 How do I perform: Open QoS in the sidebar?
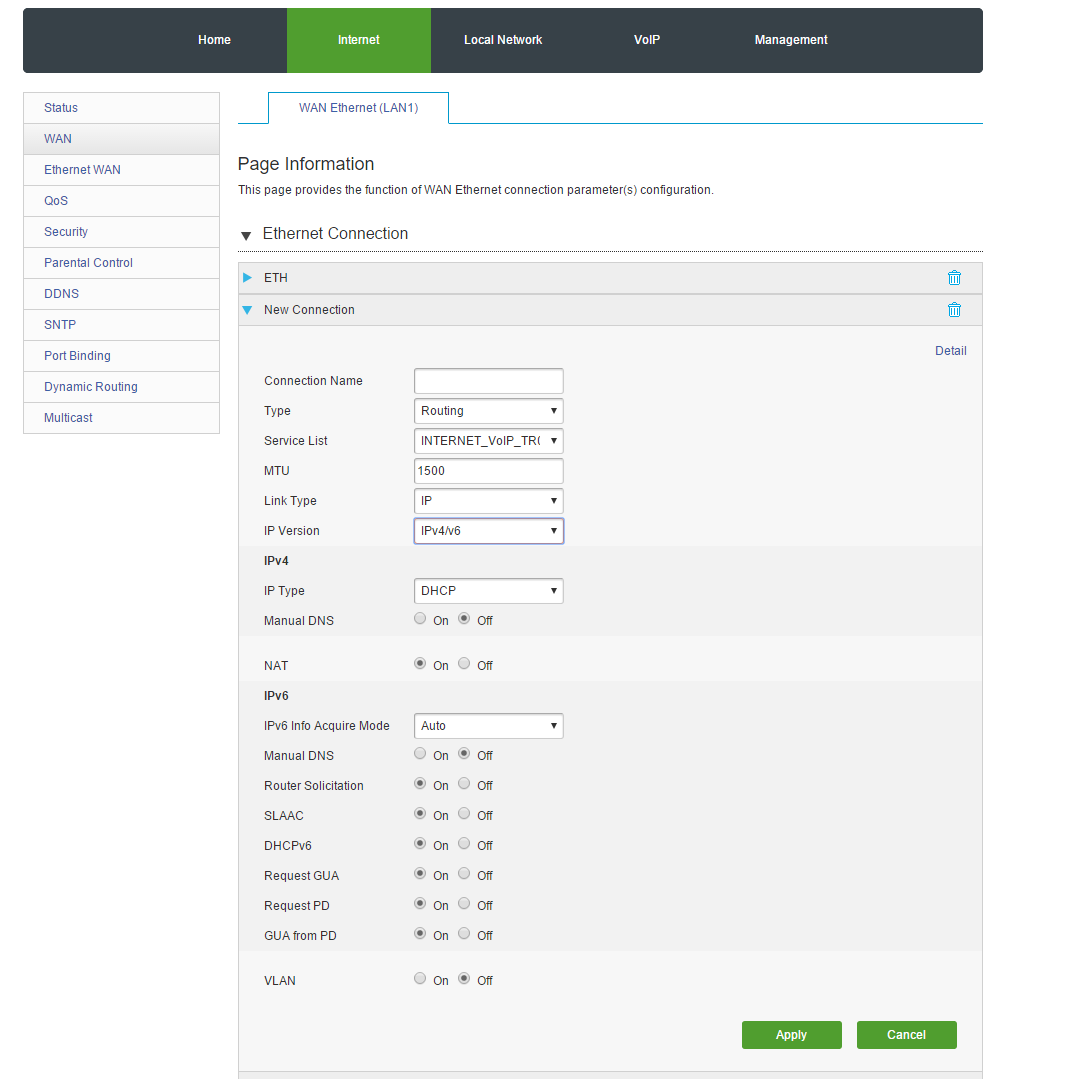(x=122, y=201)
